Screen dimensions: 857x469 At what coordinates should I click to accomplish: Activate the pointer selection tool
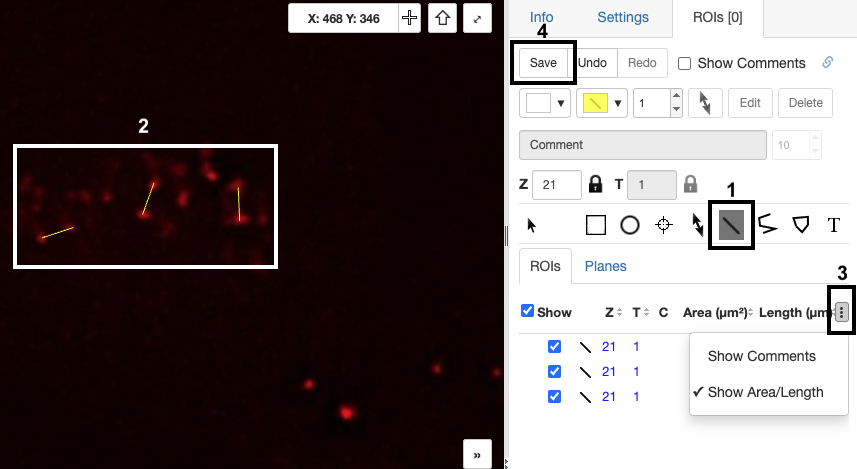(x=531, y=225)
